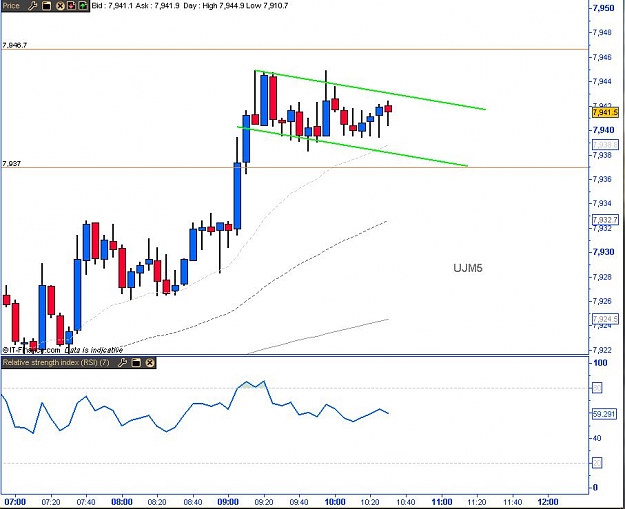Click the 10:00 time axis label
Image resolution: width=625 pixels, height=509 pixels.
pyautogui.click(x=335, y=501)
